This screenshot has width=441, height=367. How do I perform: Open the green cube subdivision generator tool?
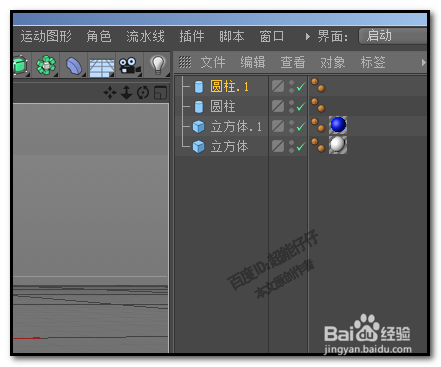point(20,65)
